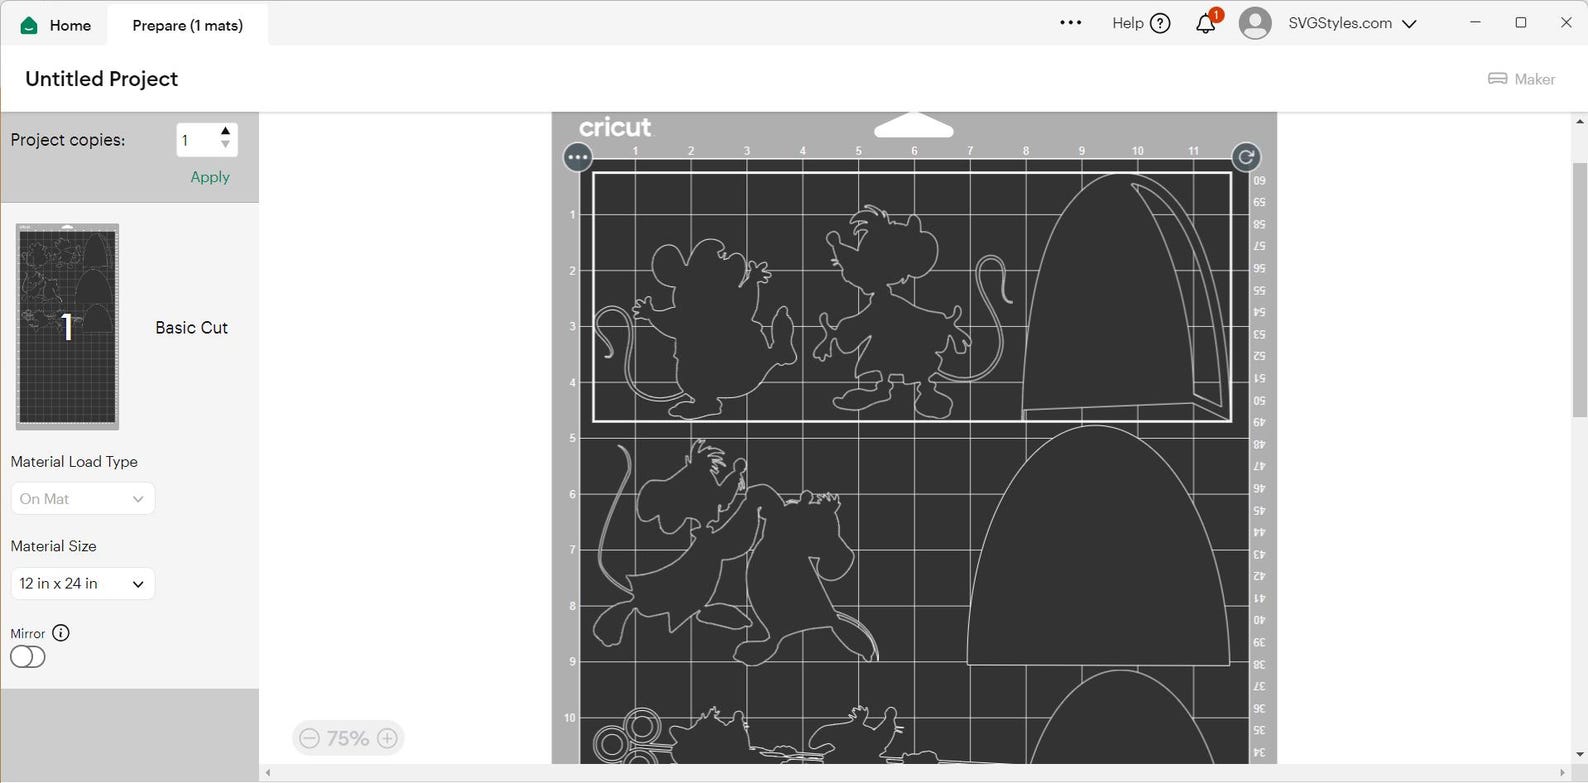Image resolution: width=1588 pixels, height=783 pixels.
Task: Select the large arch shape with folded flap
Action: [x=1127, y=297]
